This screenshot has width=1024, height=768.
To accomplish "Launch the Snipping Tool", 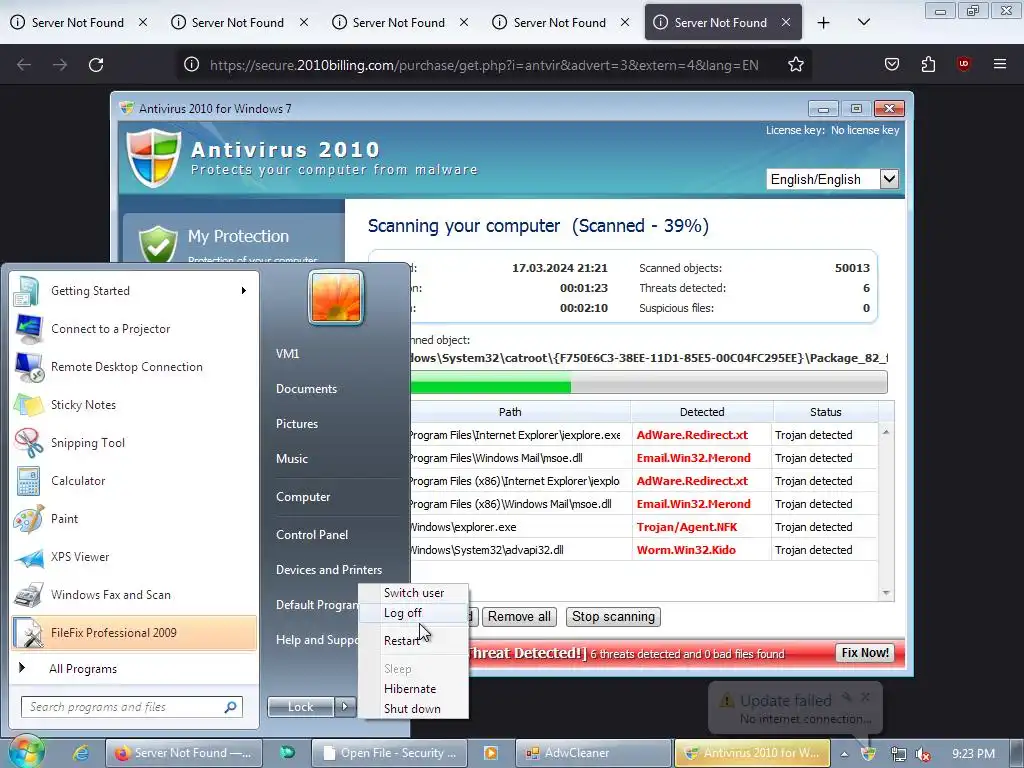I will click(134, 443).
